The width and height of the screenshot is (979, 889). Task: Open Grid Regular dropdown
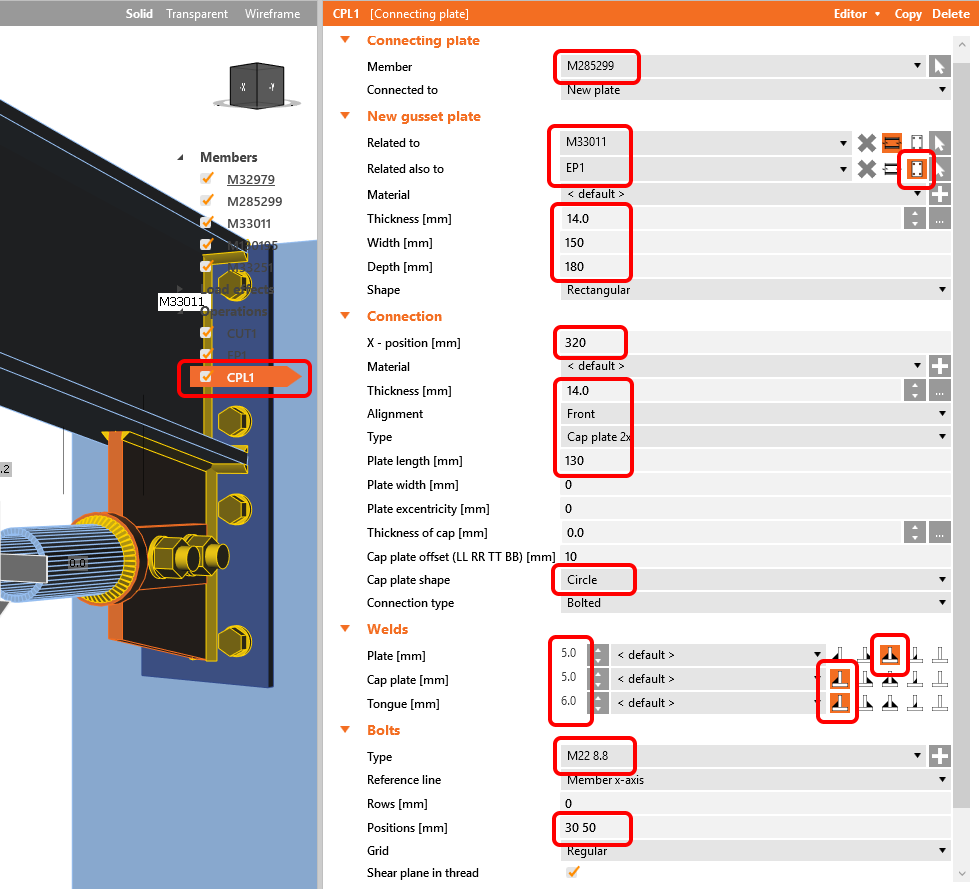942,850
